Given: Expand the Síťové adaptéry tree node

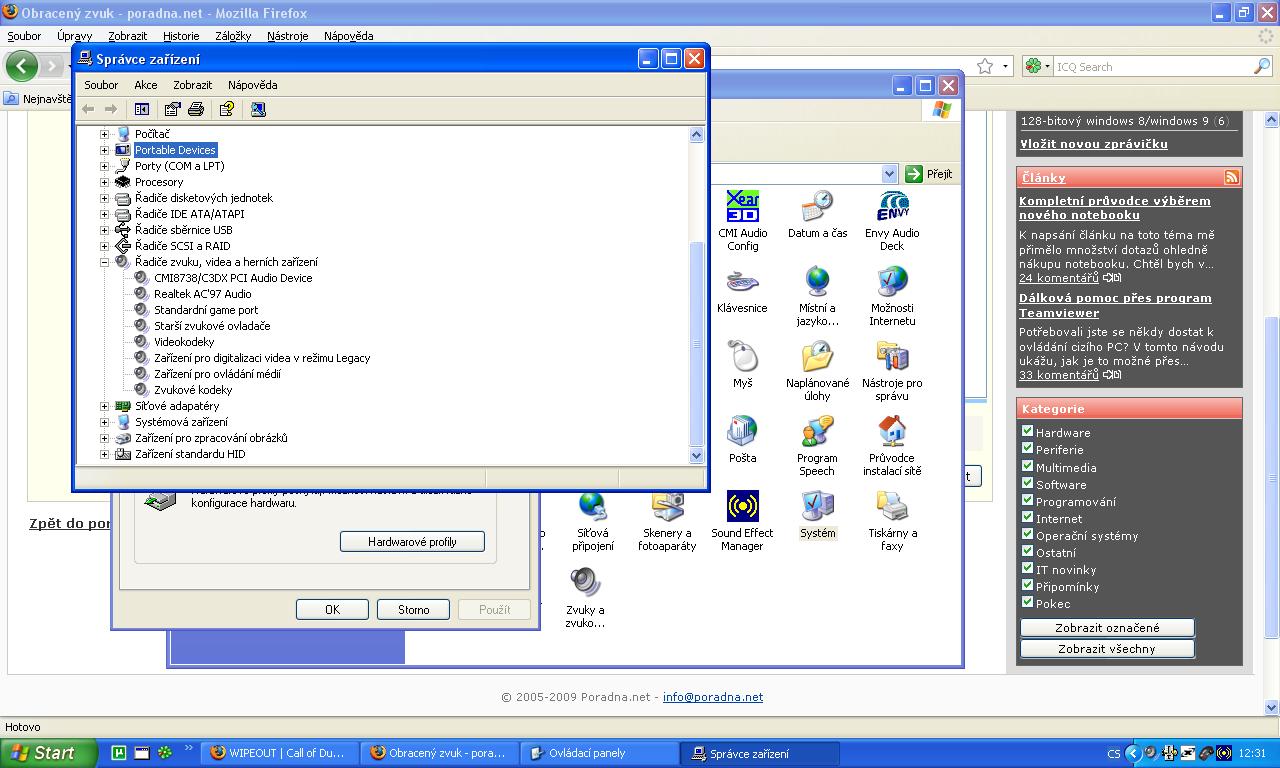Looking at the screenshot, I should pos(104,406).
